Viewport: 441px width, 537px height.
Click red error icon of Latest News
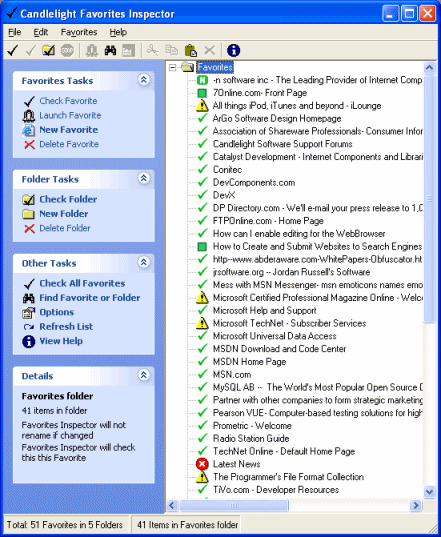202,464
